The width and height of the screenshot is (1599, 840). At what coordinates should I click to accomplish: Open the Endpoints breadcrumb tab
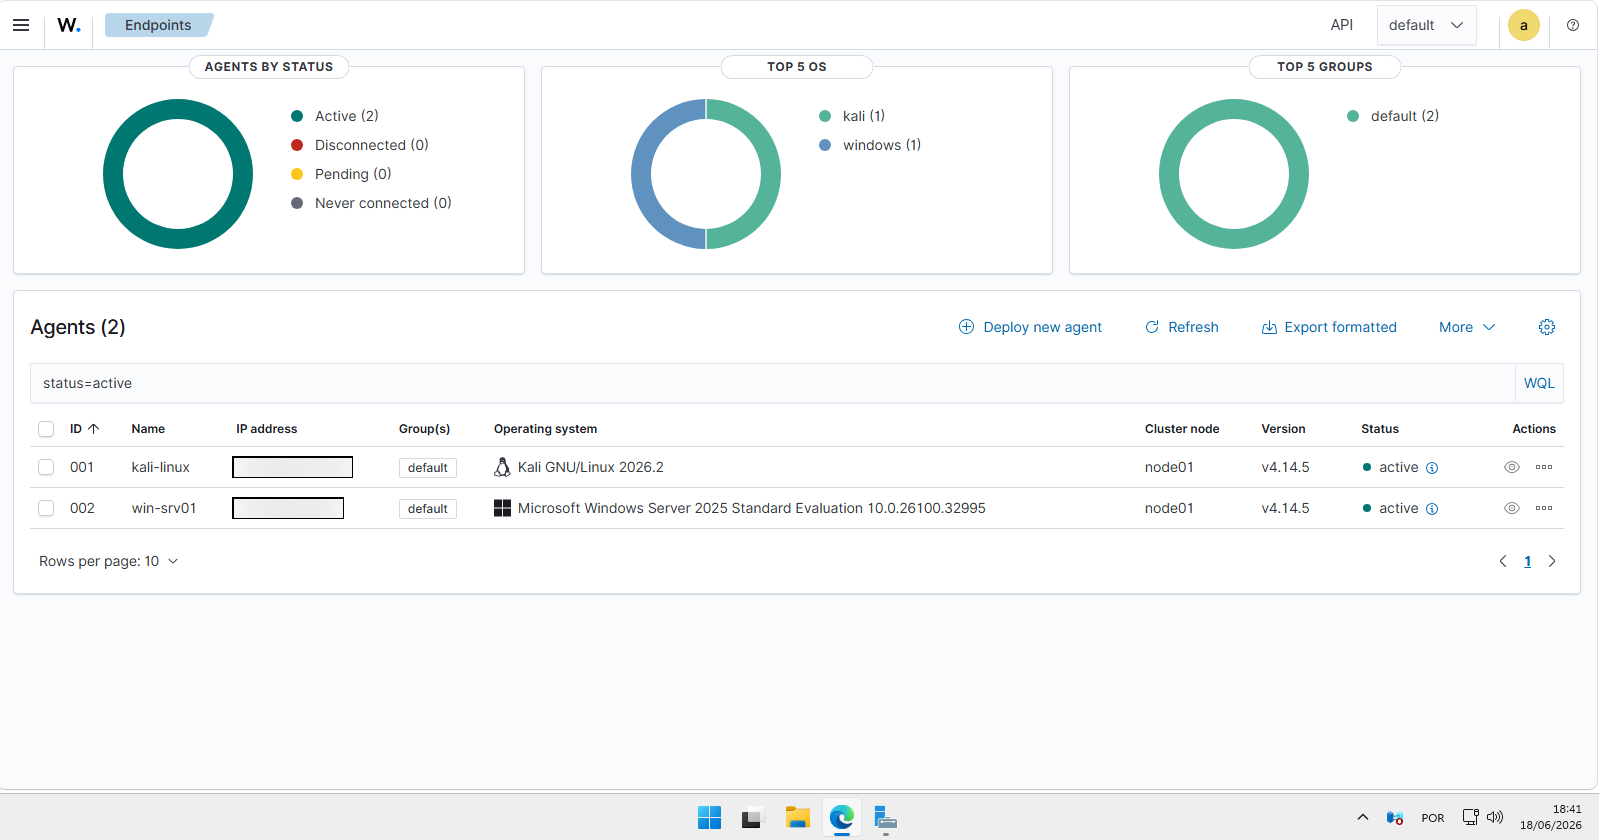158,25
